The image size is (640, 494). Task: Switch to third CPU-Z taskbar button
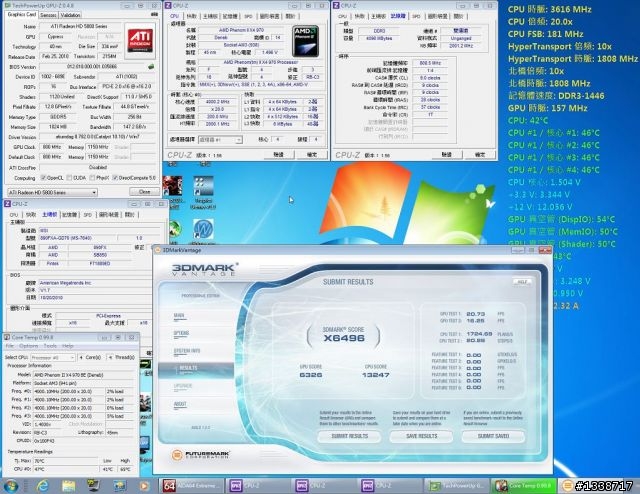[391, 485]
